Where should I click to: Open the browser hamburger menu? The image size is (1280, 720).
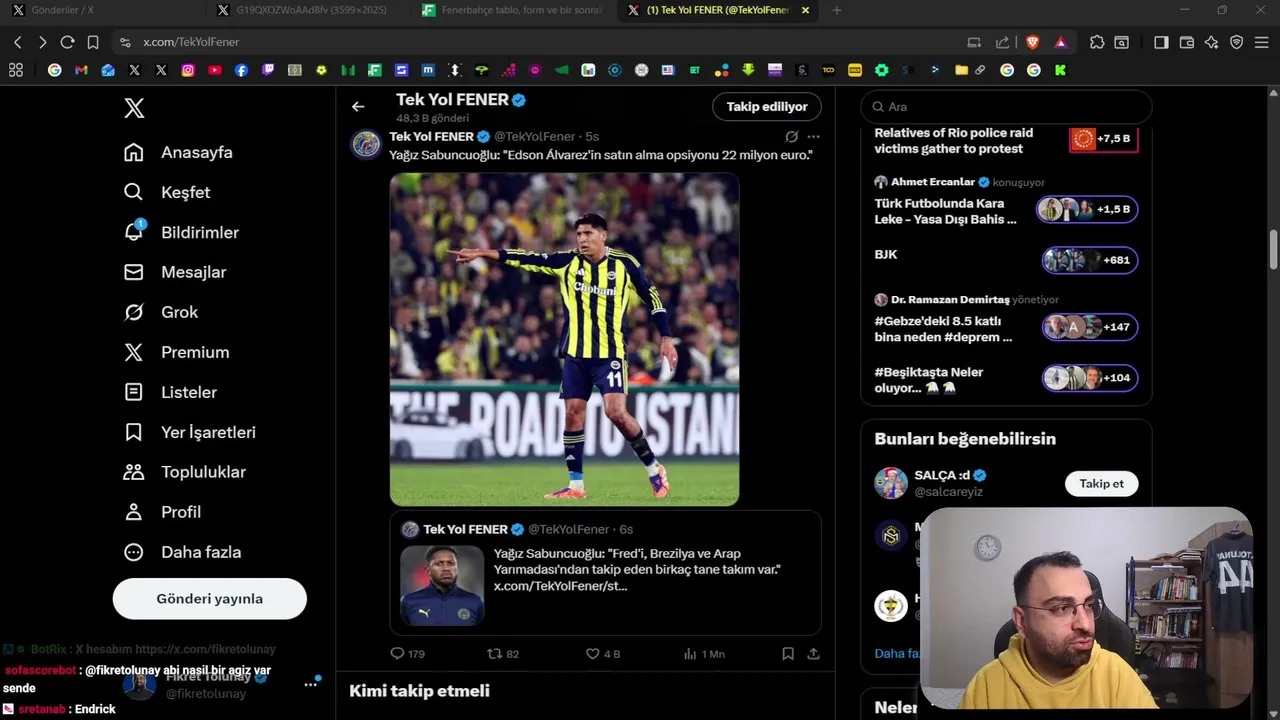pos(1261,42)
